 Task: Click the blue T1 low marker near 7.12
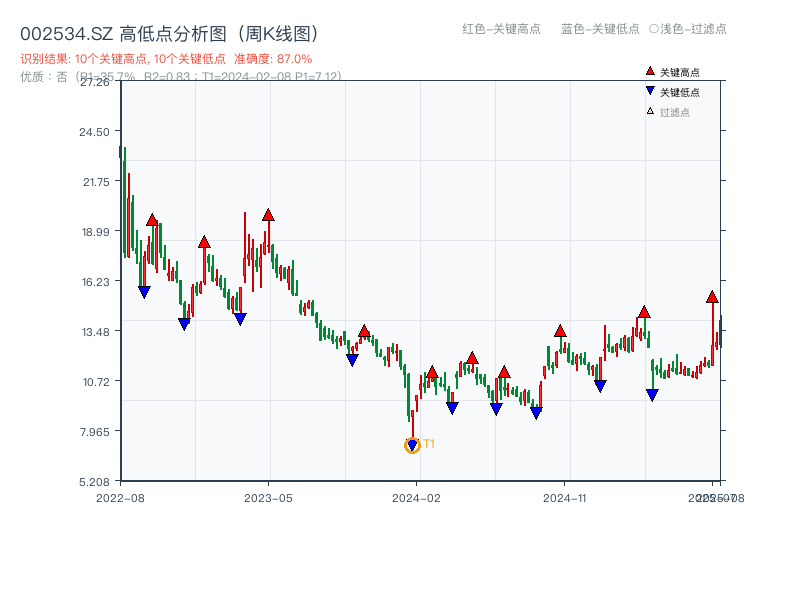412,446
